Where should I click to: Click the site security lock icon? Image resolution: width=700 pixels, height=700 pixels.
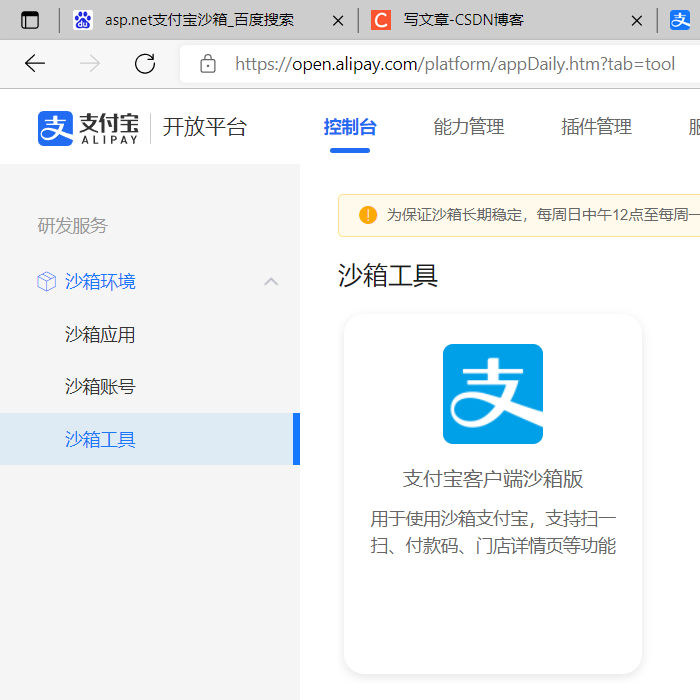click(208, 63)
